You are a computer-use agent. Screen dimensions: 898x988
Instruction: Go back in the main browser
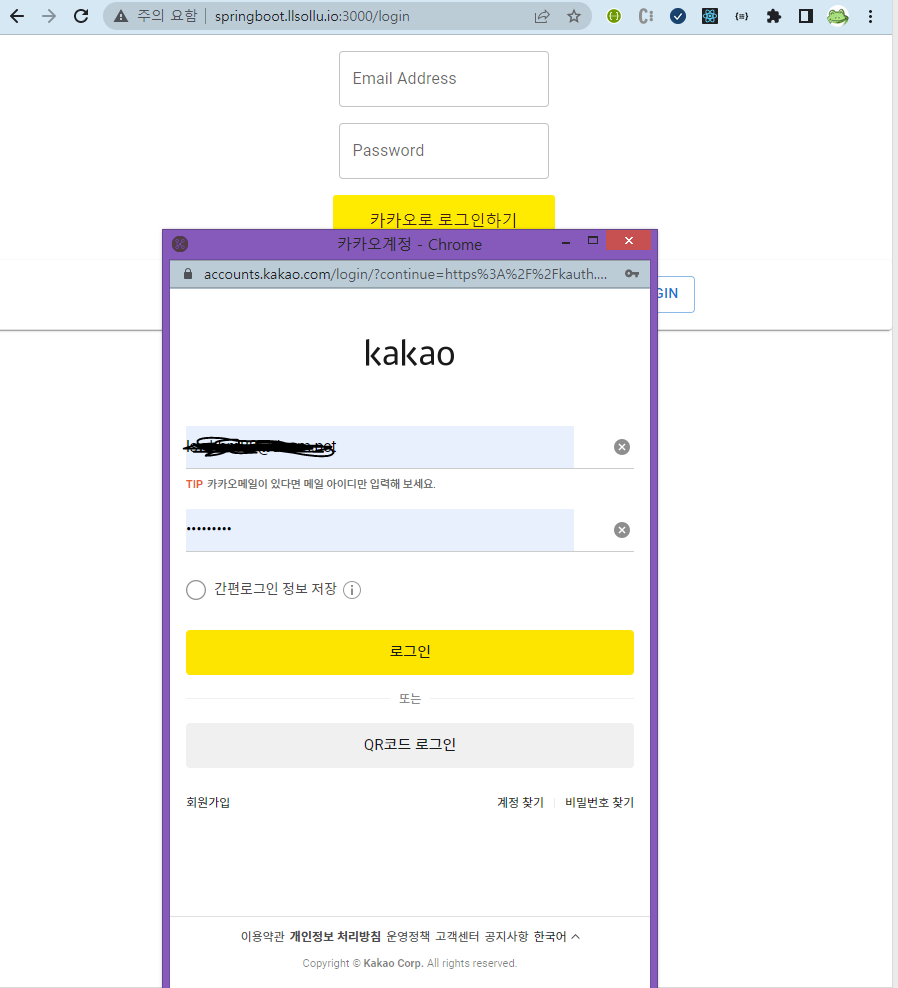pos(17,16)
